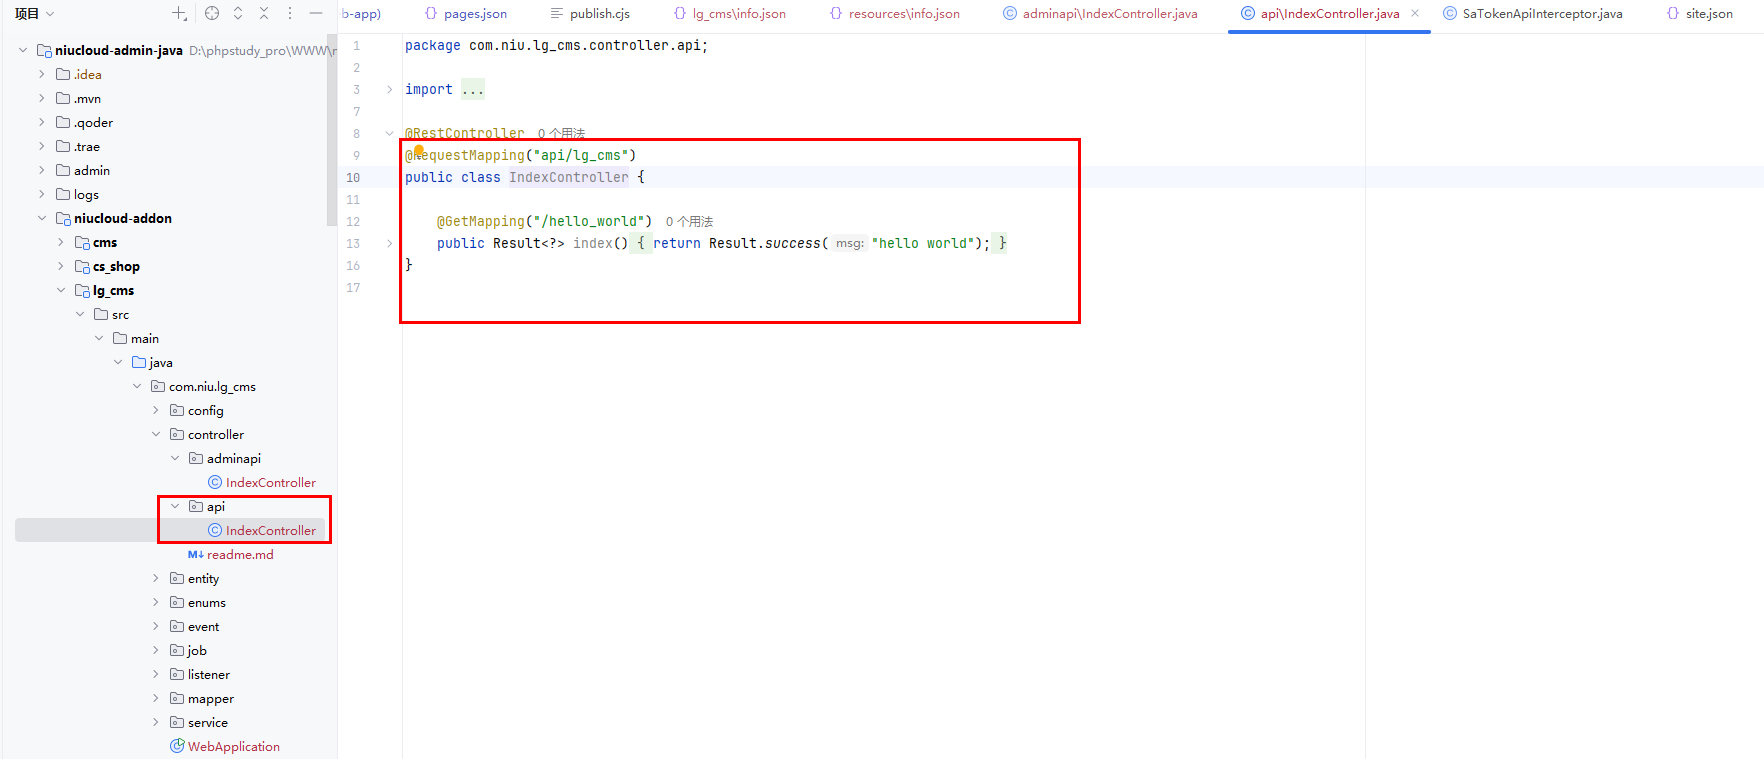Collapse the niucloud-addon folder
1764x759 pixels.
pyautogui.click(x=42, y=218)
